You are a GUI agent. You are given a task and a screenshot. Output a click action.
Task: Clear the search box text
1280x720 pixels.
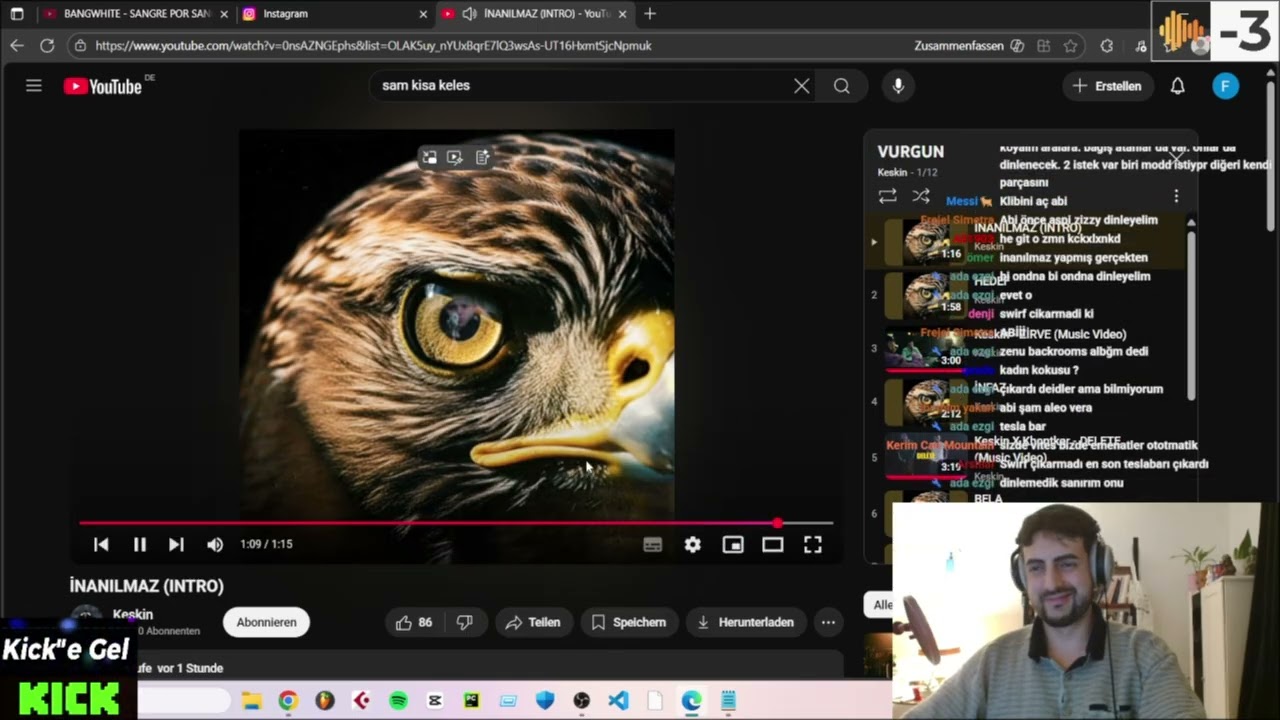pos(801,86)
